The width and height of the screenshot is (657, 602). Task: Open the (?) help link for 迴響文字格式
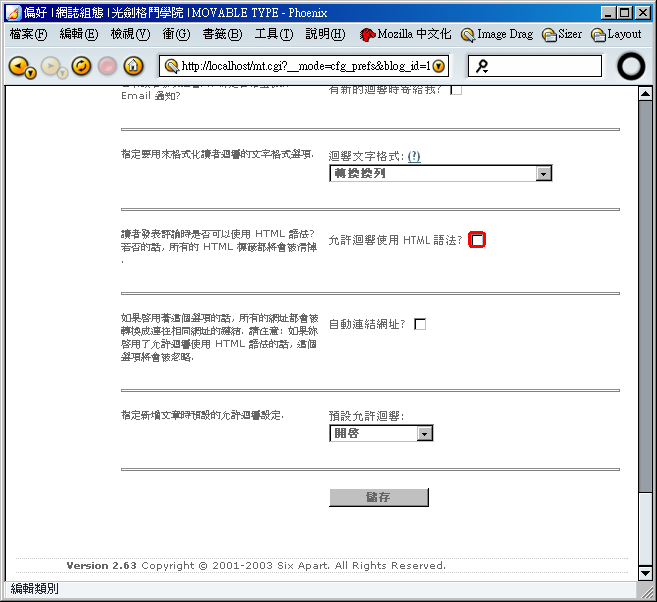[x=414, y=156]
